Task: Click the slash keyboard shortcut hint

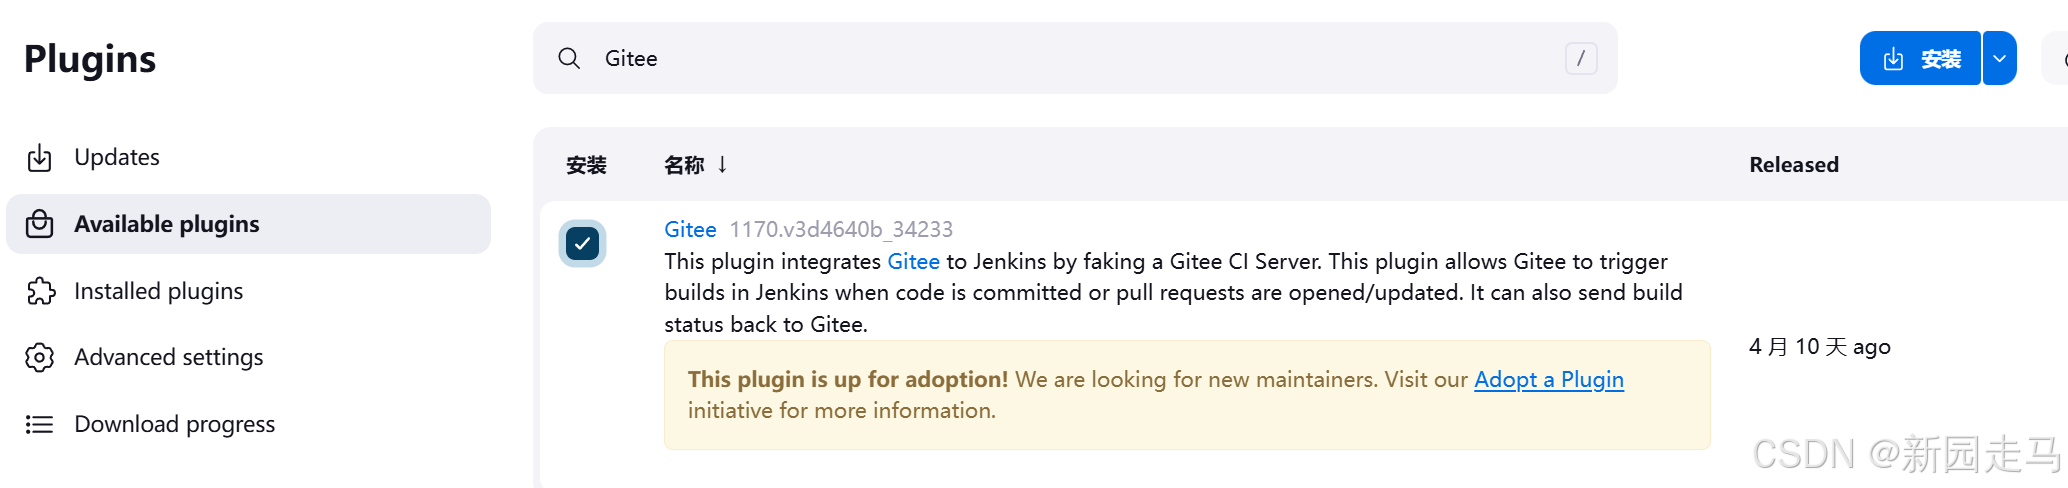Action: pos(1580,58)
